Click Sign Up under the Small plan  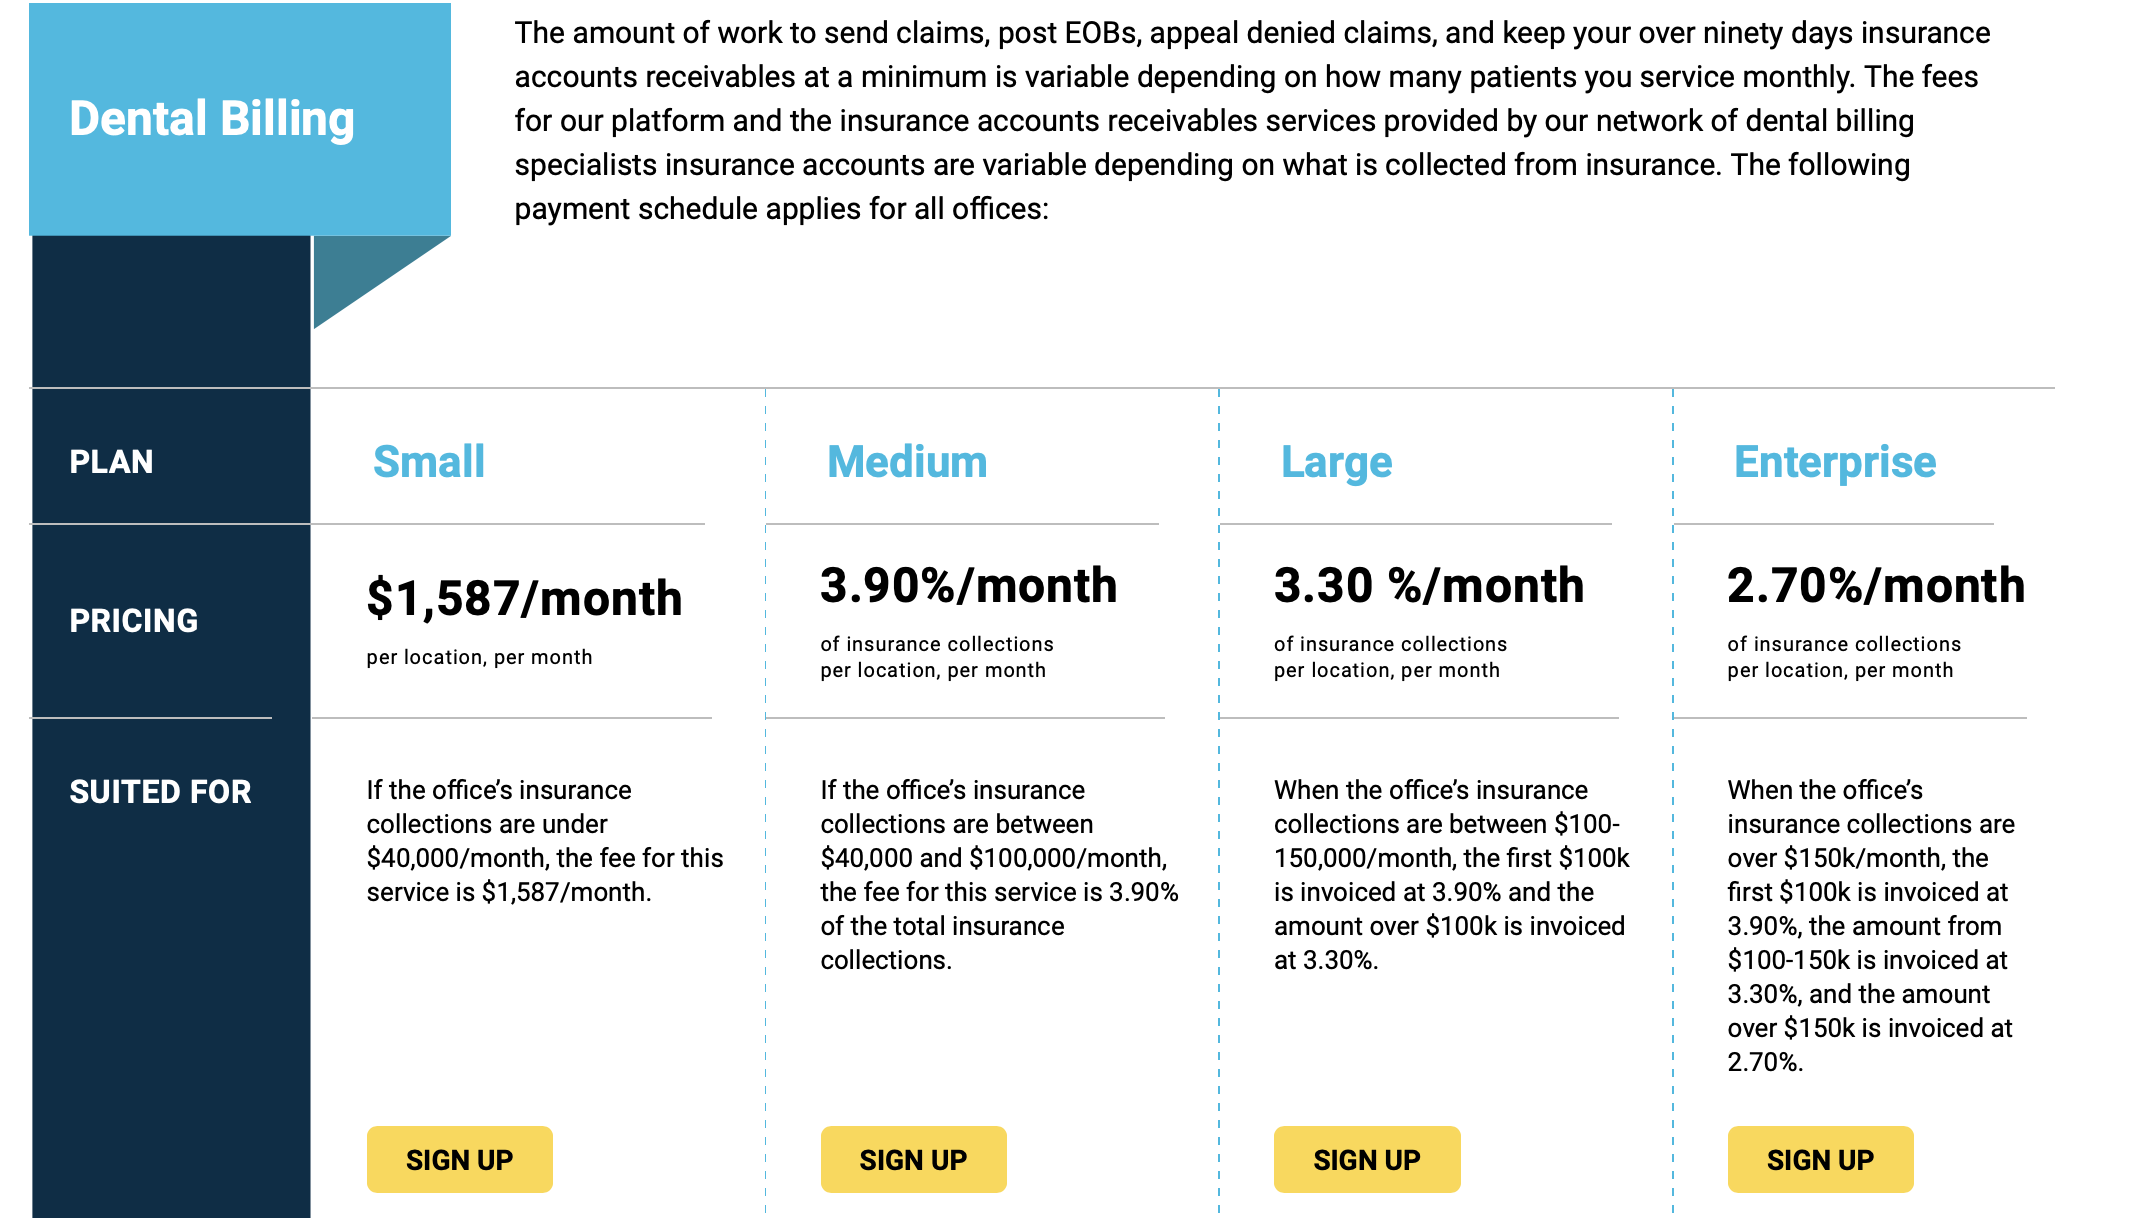pyautogui.click(x=459, y=1160)
